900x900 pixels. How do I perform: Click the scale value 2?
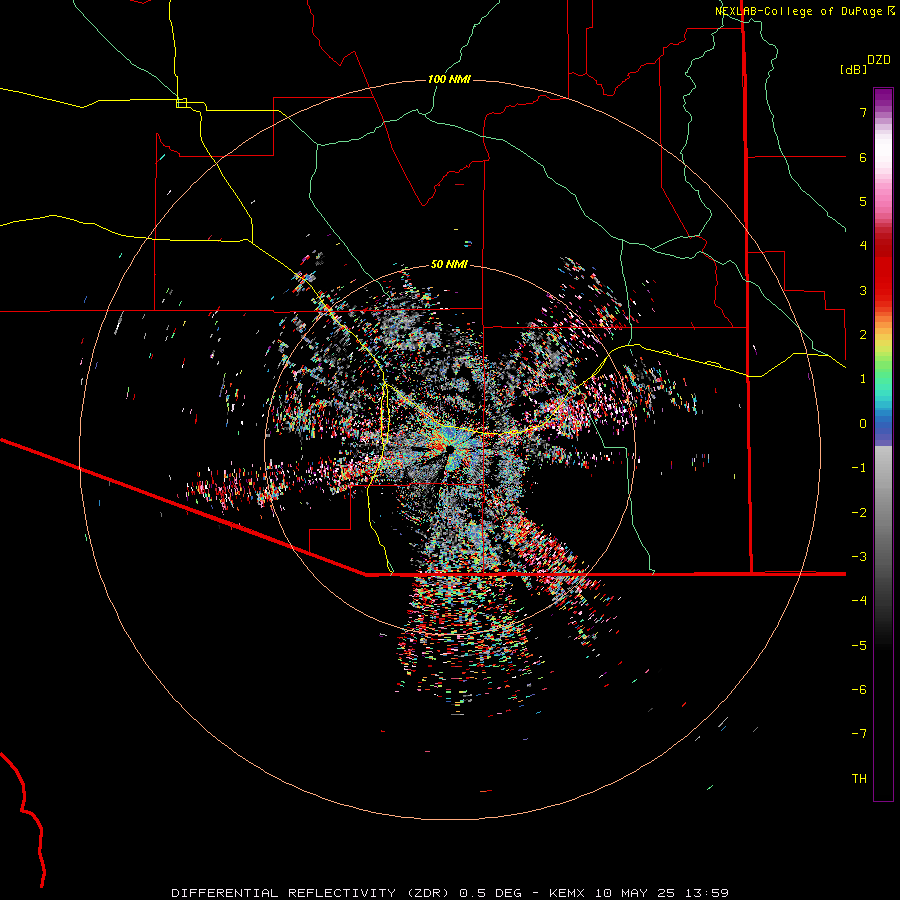[863, 335]
